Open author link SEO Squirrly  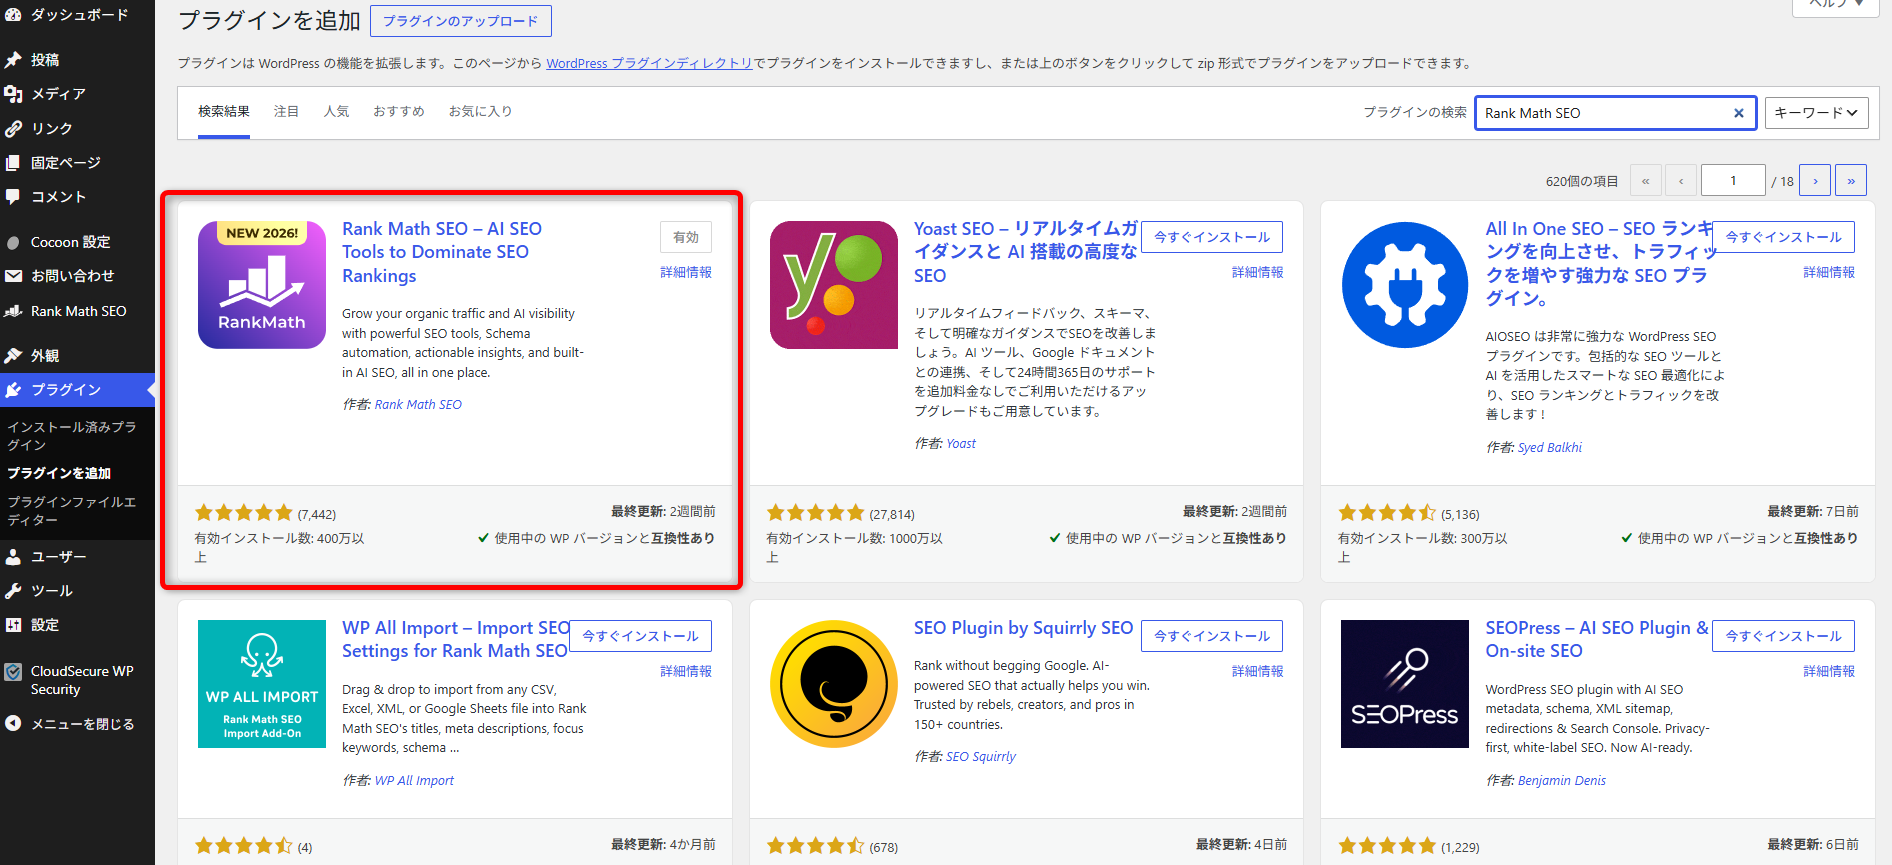(x=981, y=757)
